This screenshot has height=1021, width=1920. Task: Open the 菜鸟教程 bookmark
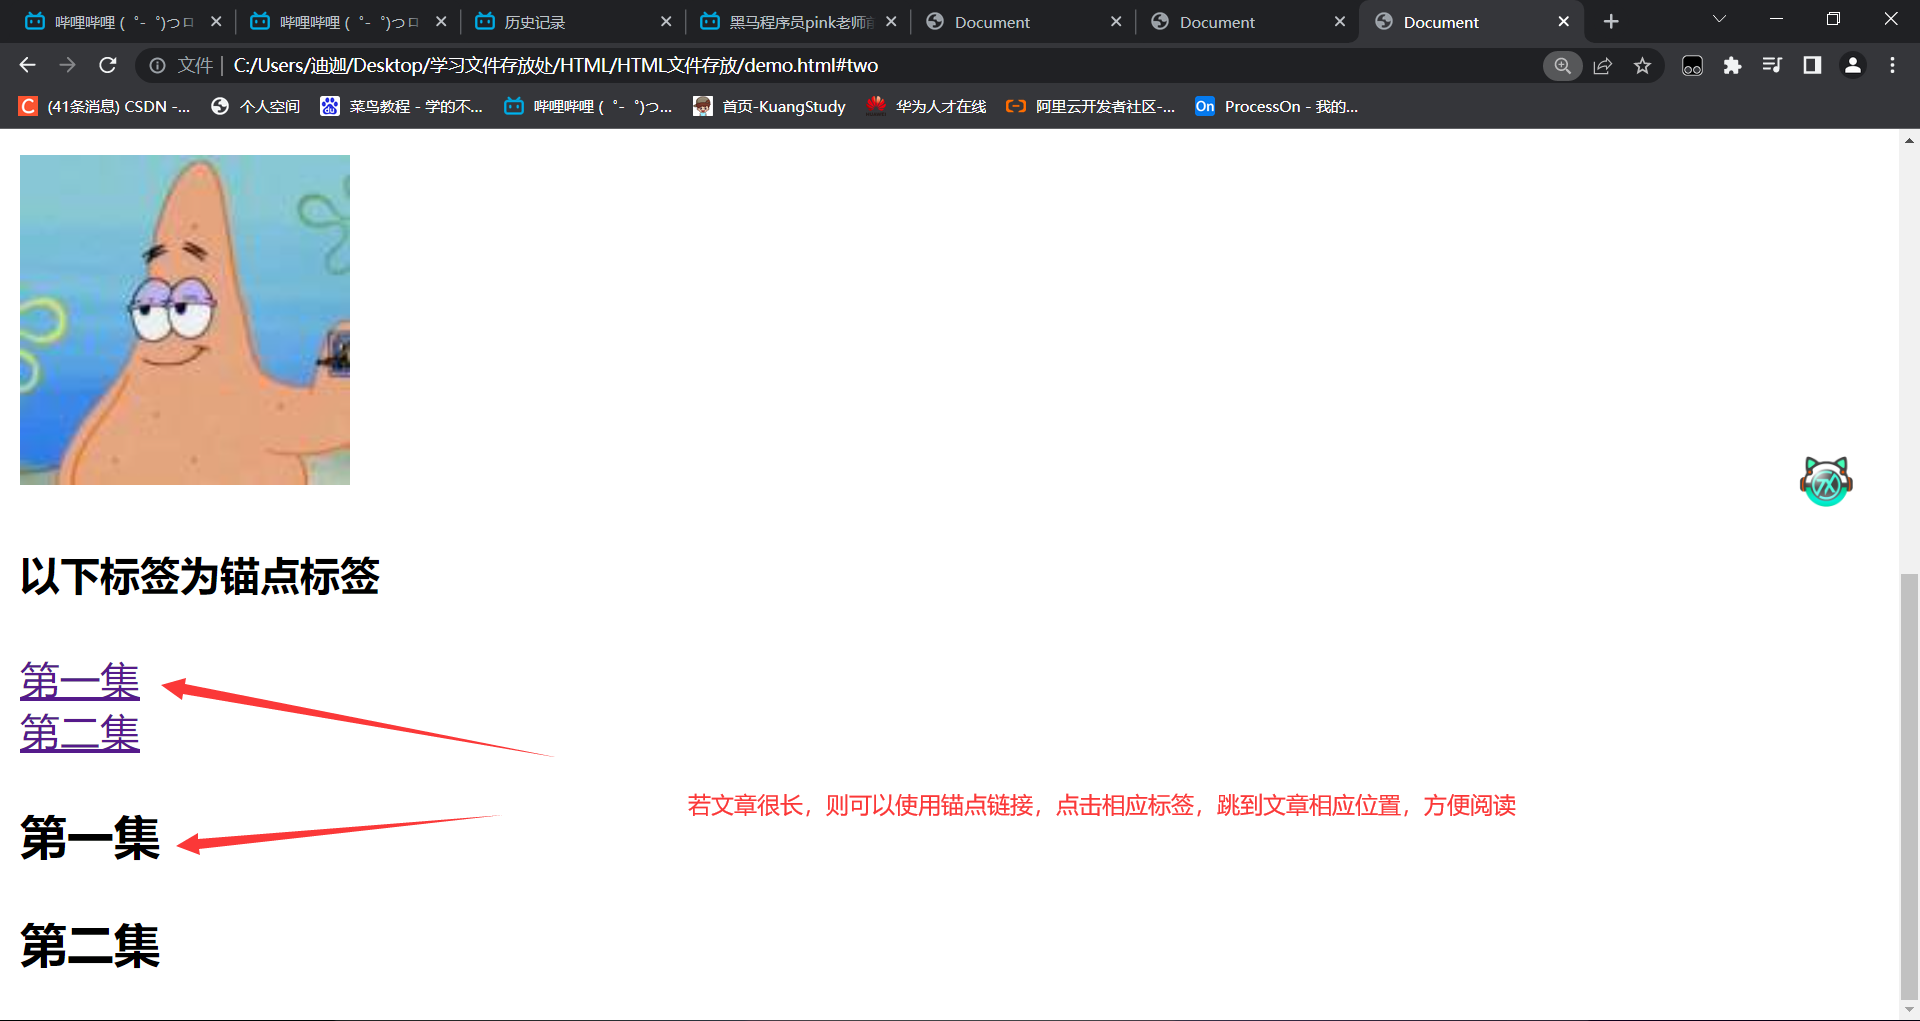401,106
